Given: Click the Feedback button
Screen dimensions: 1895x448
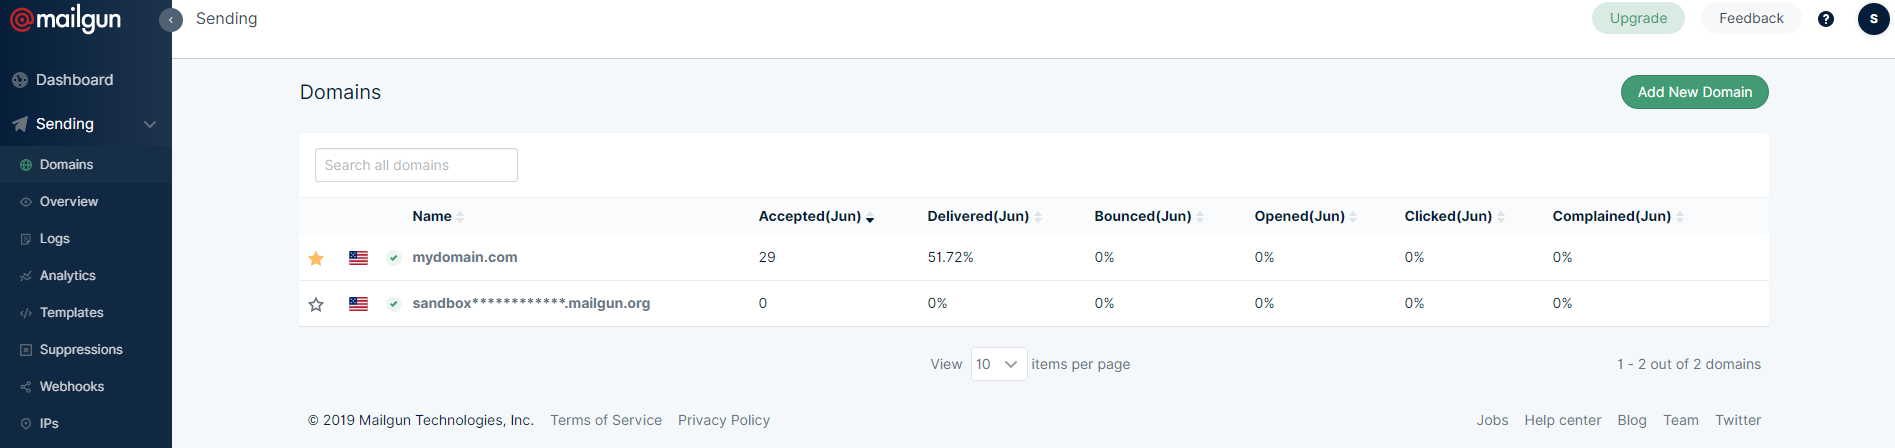Looking at the screenshot, I should pos(1751,18).
